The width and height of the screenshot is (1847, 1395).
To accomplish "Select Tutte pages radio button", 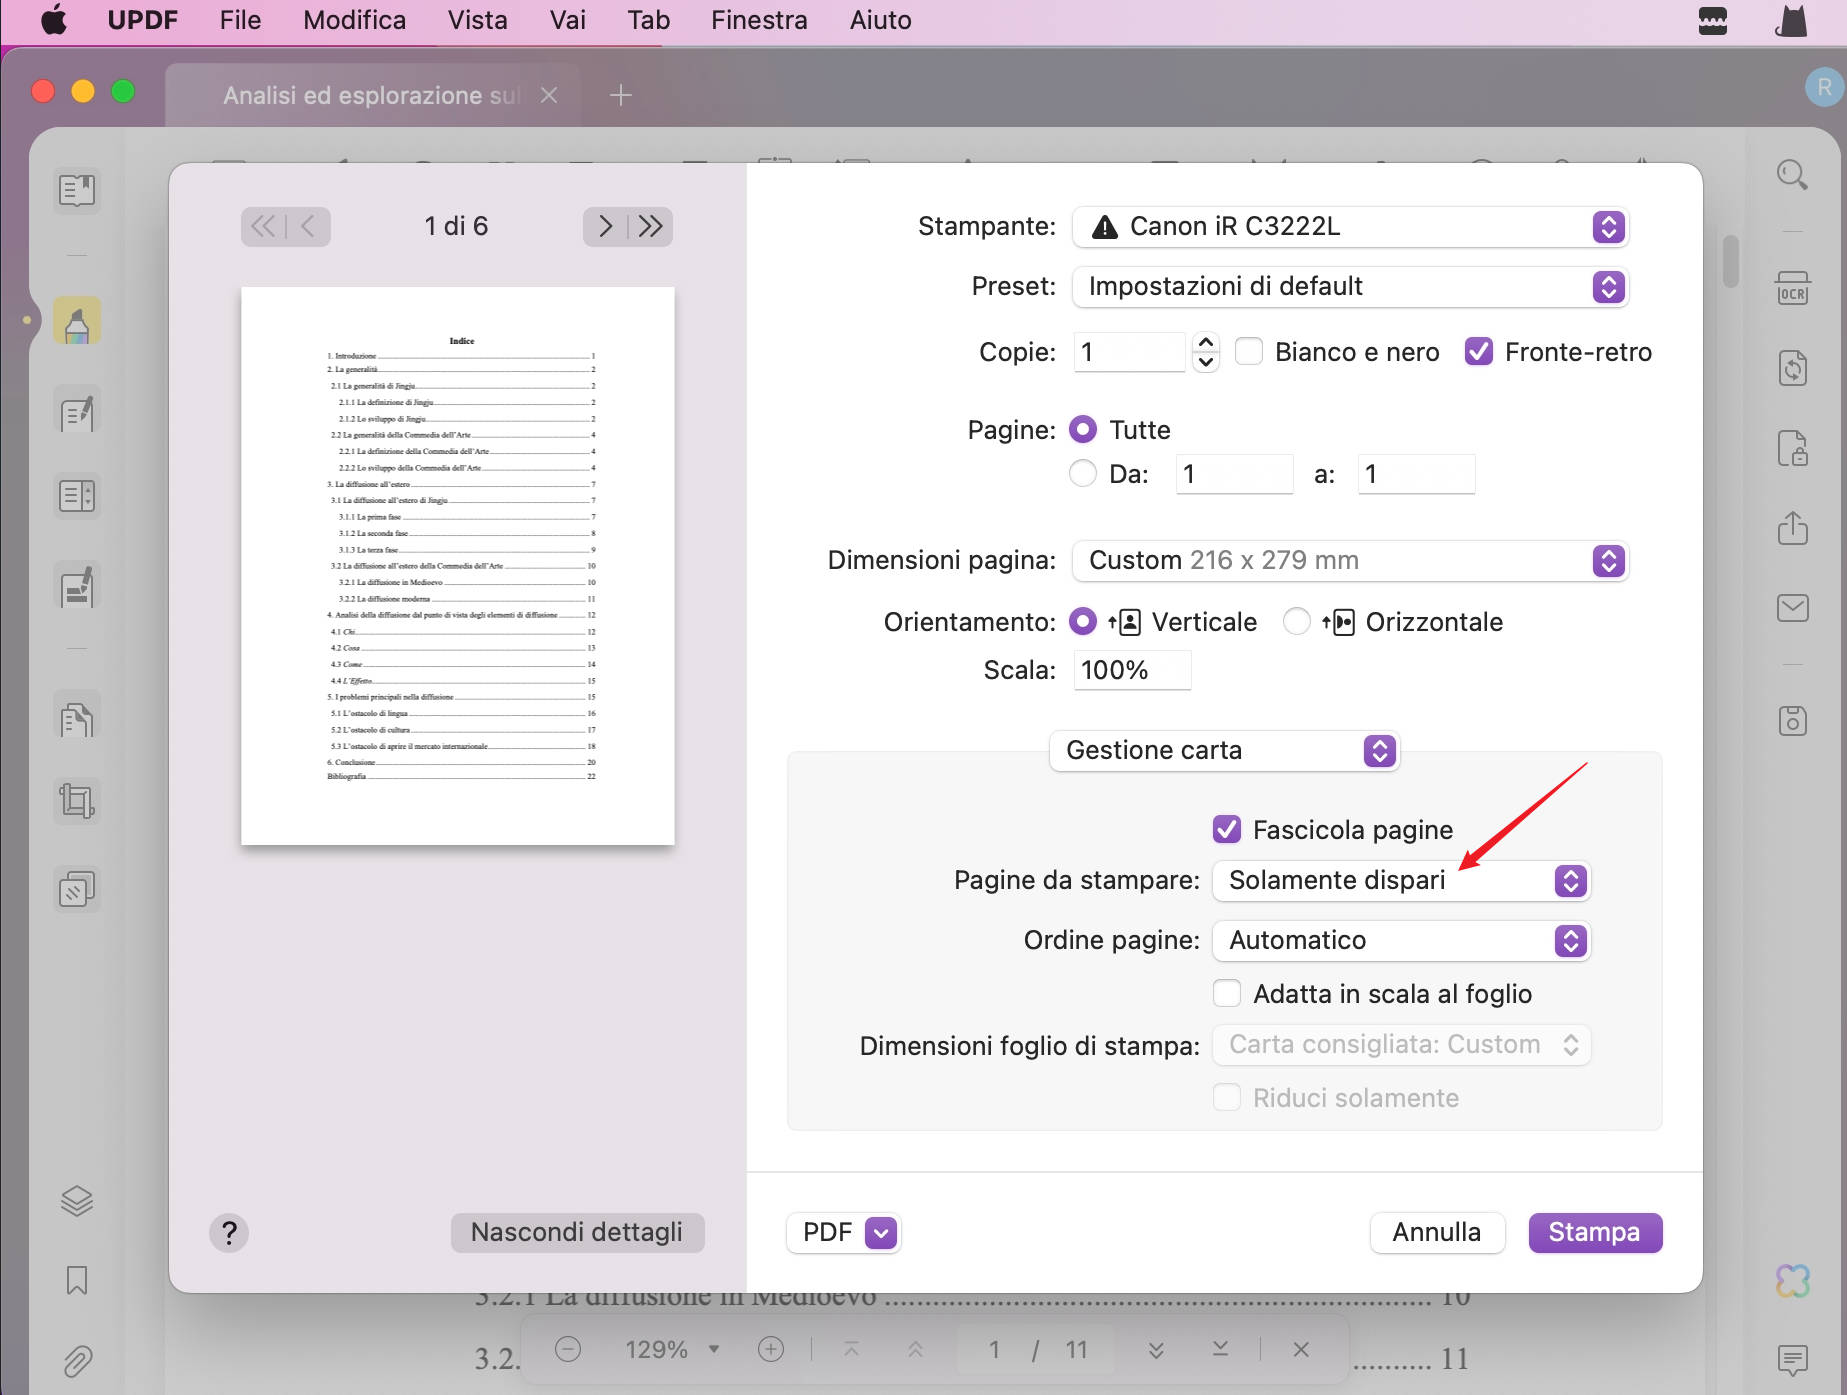I will [1083, 430].
